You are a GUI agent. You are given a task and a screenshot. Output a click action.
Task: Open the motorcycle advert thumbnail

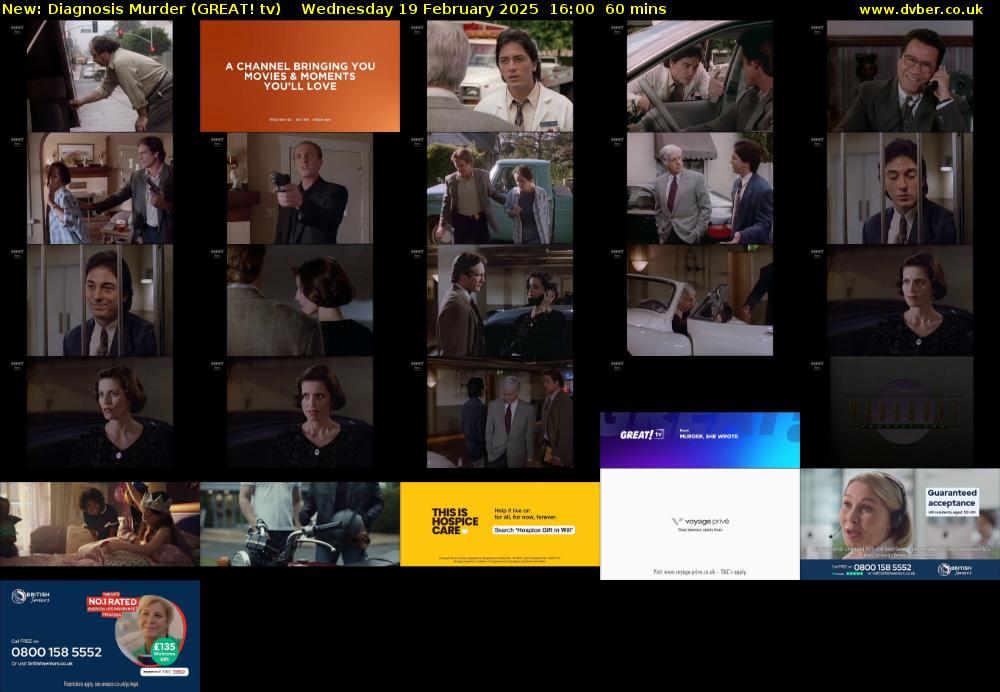(300, 524)
